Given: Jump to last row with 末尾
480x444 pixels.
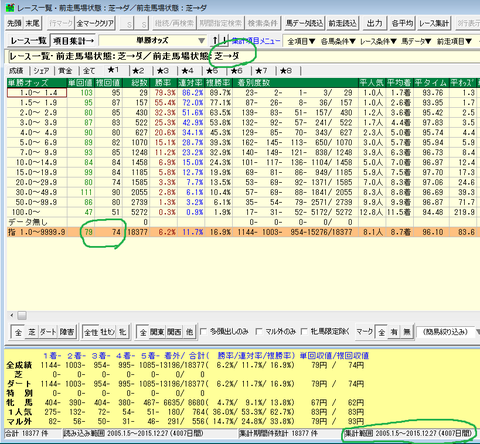Looking at the screenshot, I should pos(33,23).
